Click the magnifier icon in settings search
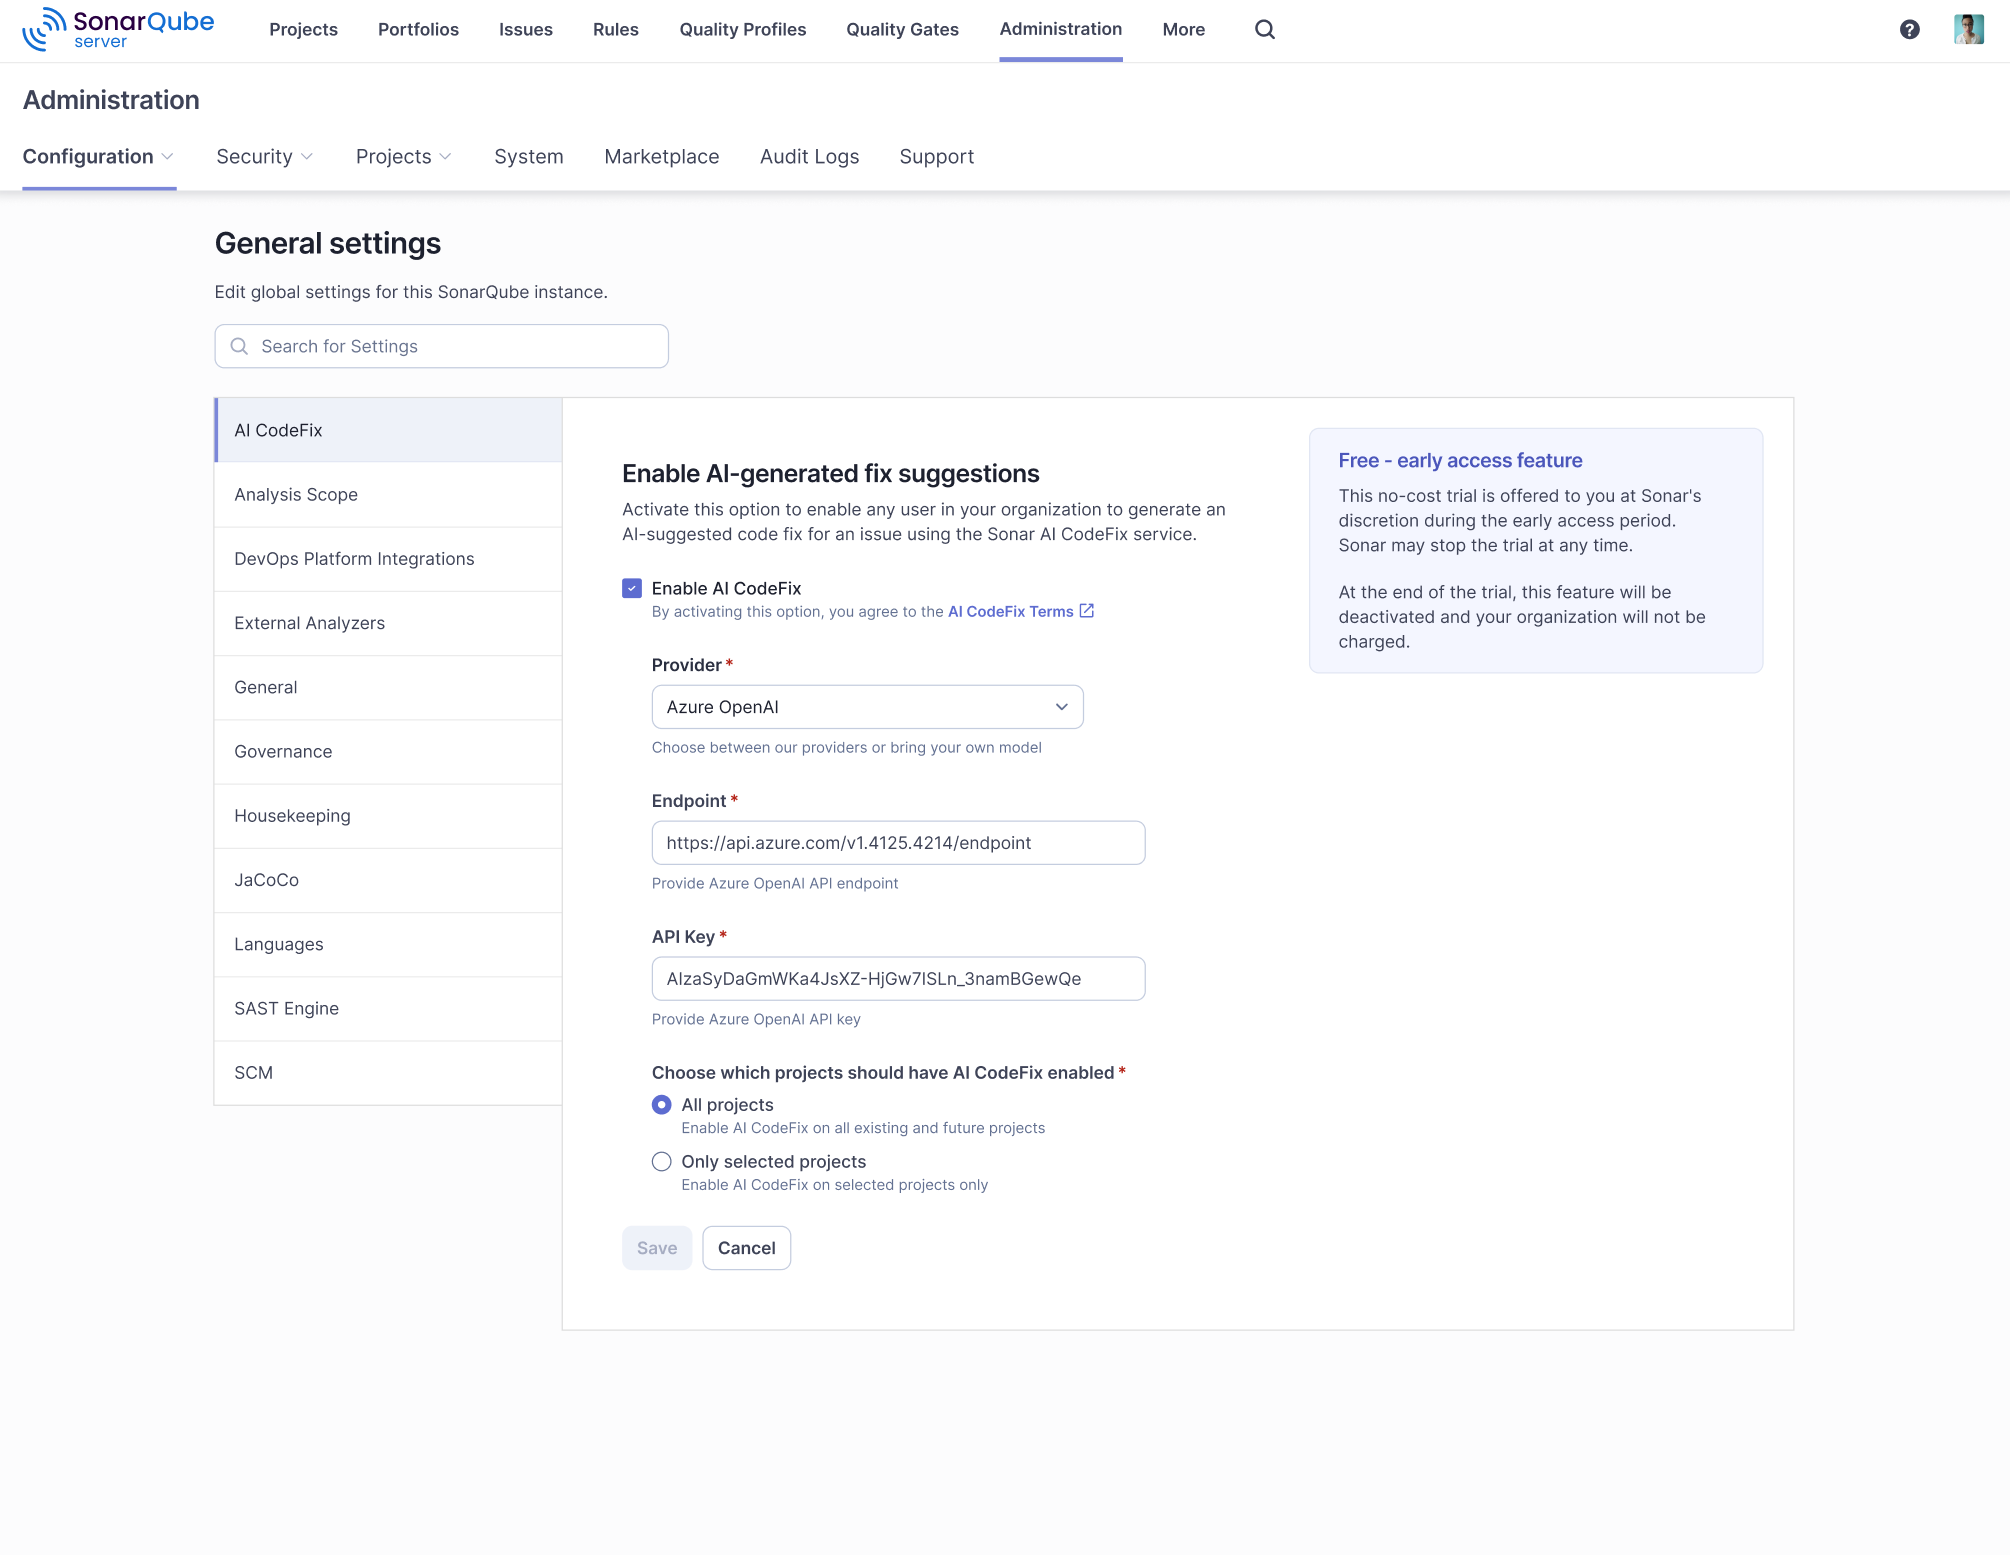This screenshot has height=1555, width=2010. (x=239, y=346)
